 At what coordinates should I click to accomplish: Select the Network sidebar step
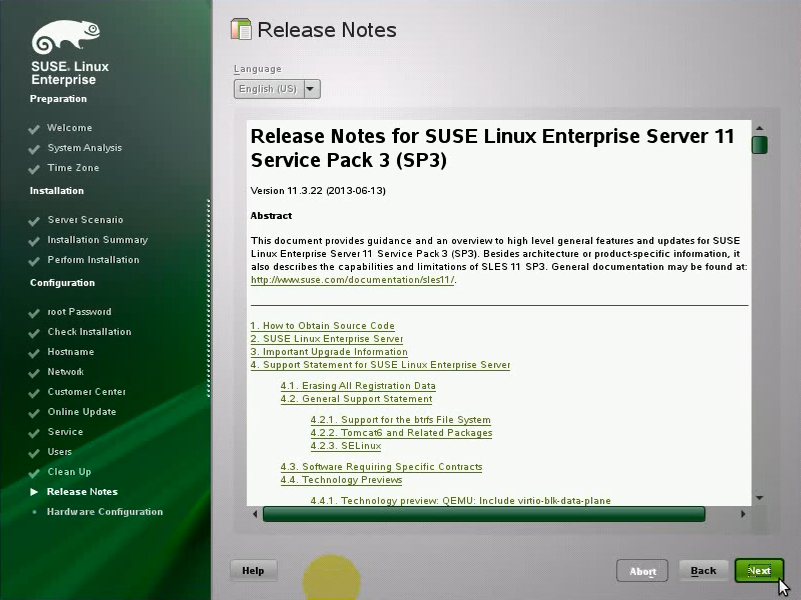click(x=65, y=371)
